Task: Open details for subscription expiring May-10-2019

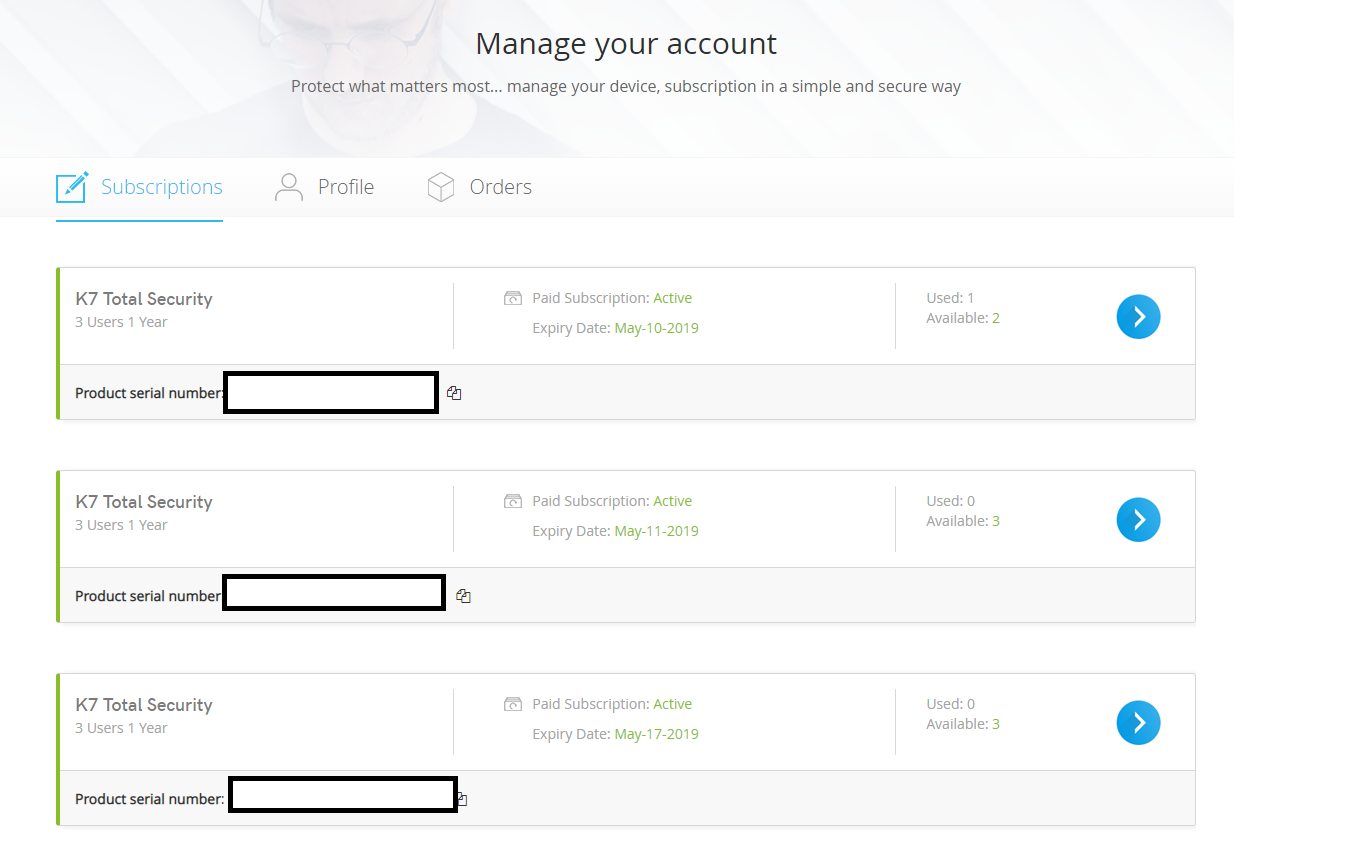Action: (1138, 317)
